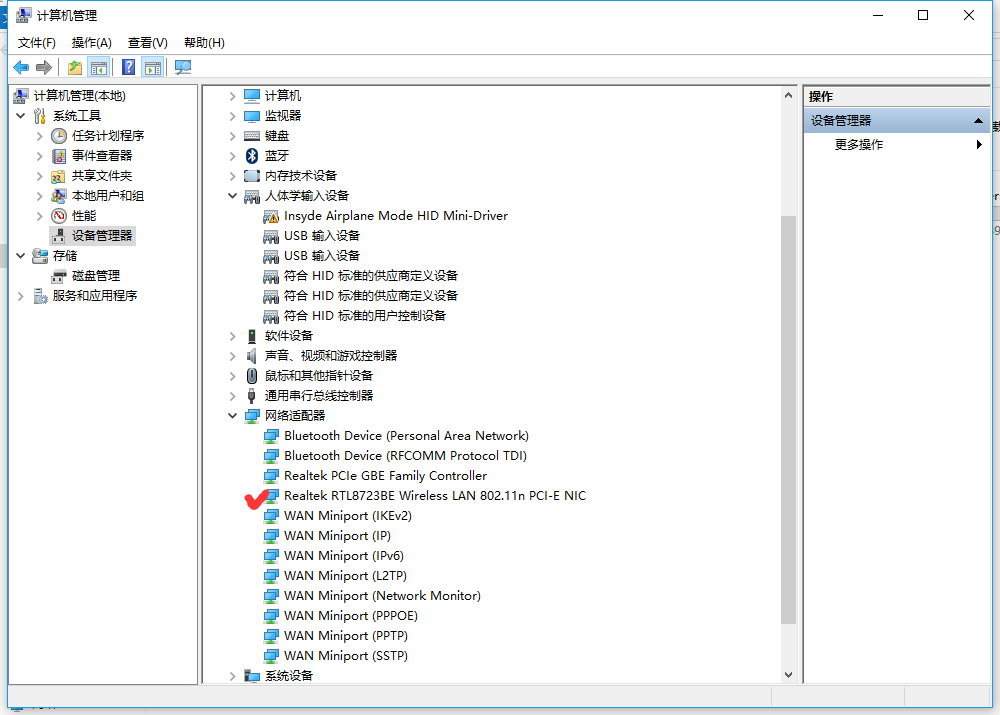Select the Bluetooth (蓝牙) icon

[x=252, y=156]
